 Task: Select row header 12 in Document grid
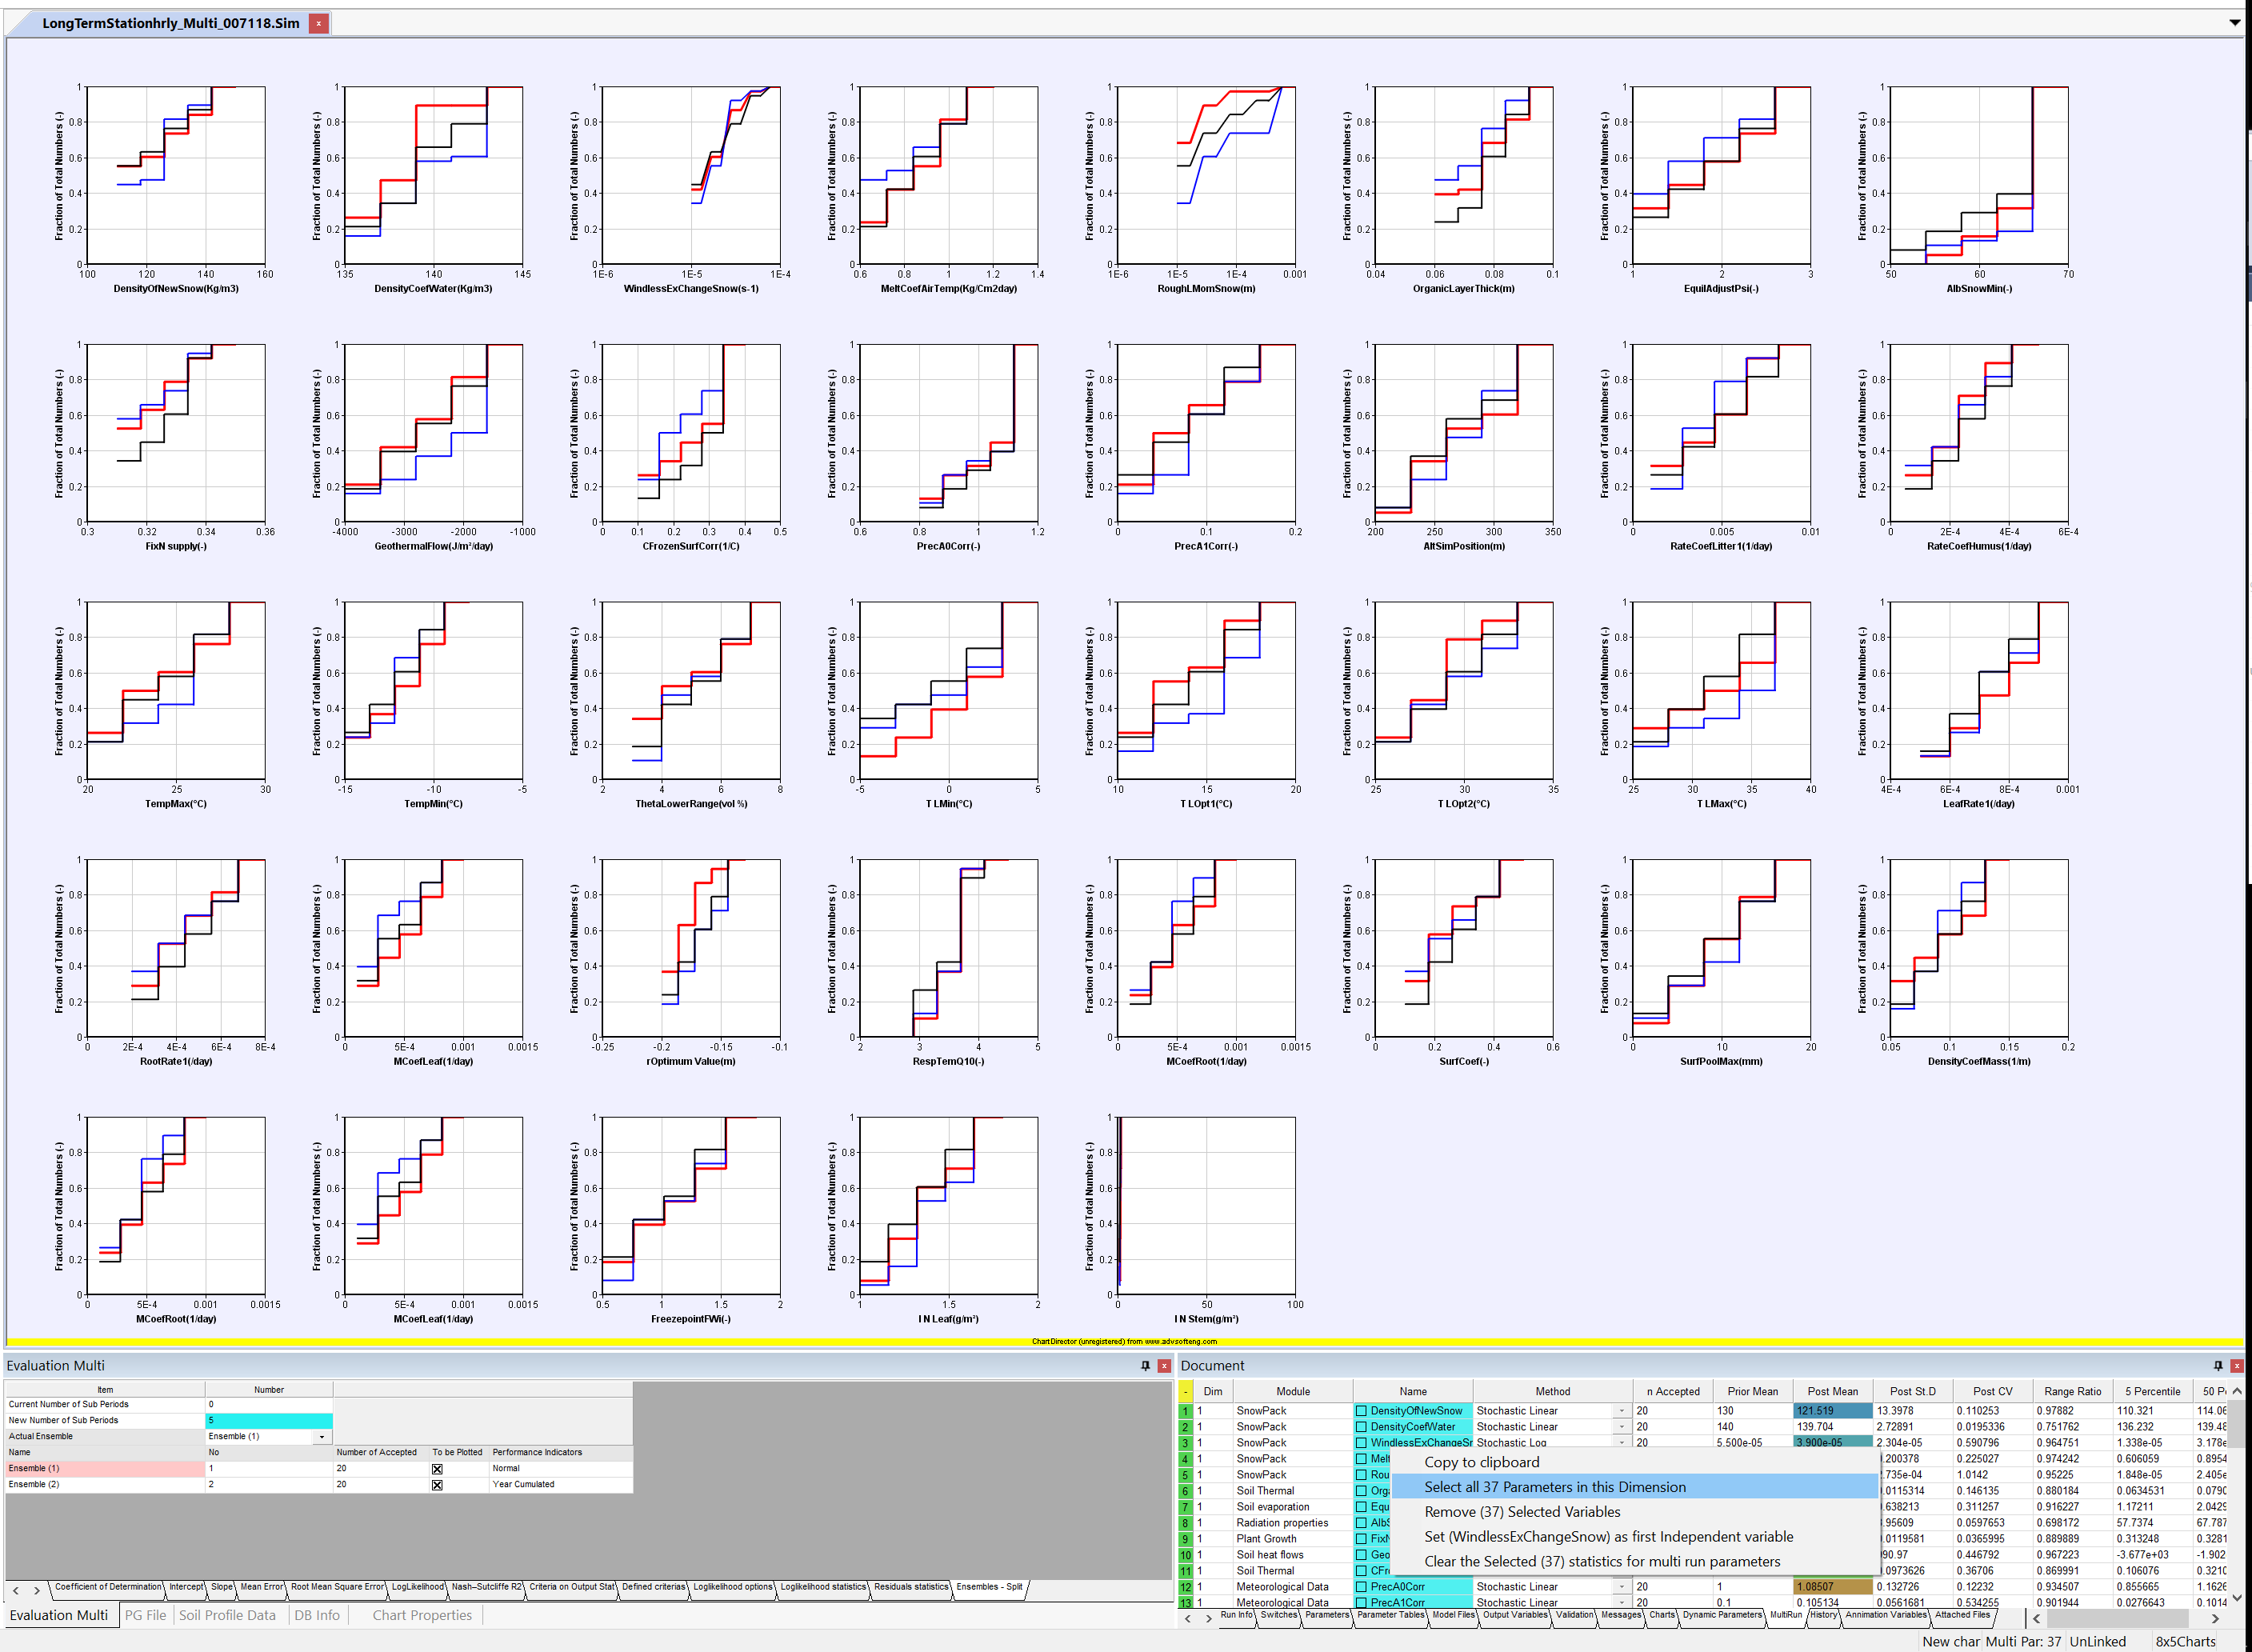1186,1587
